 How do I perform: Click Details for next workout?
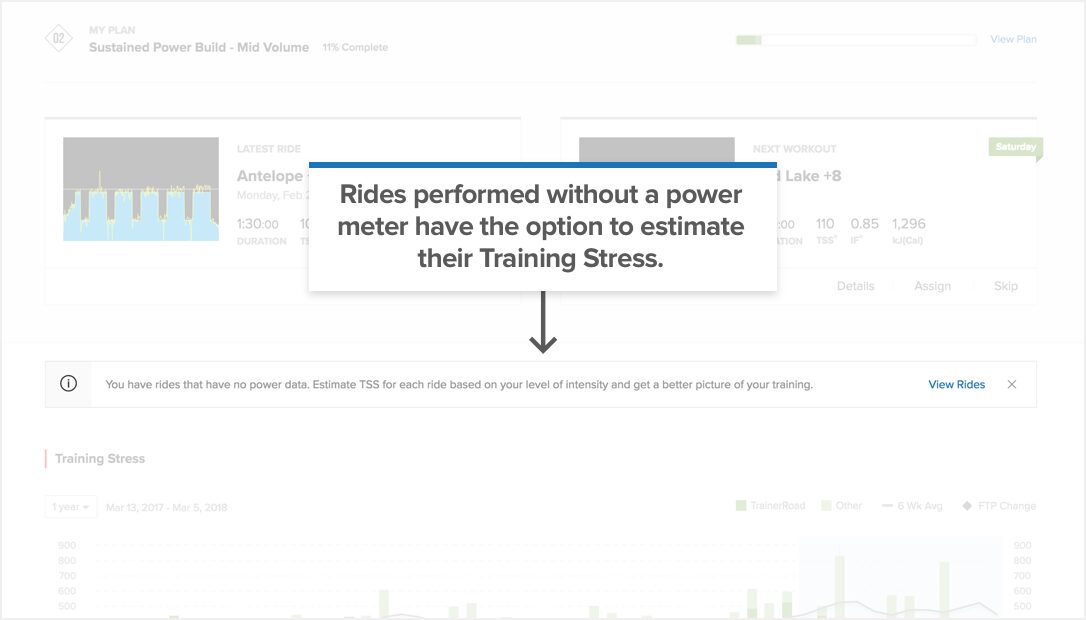click(x=855, y=286)
